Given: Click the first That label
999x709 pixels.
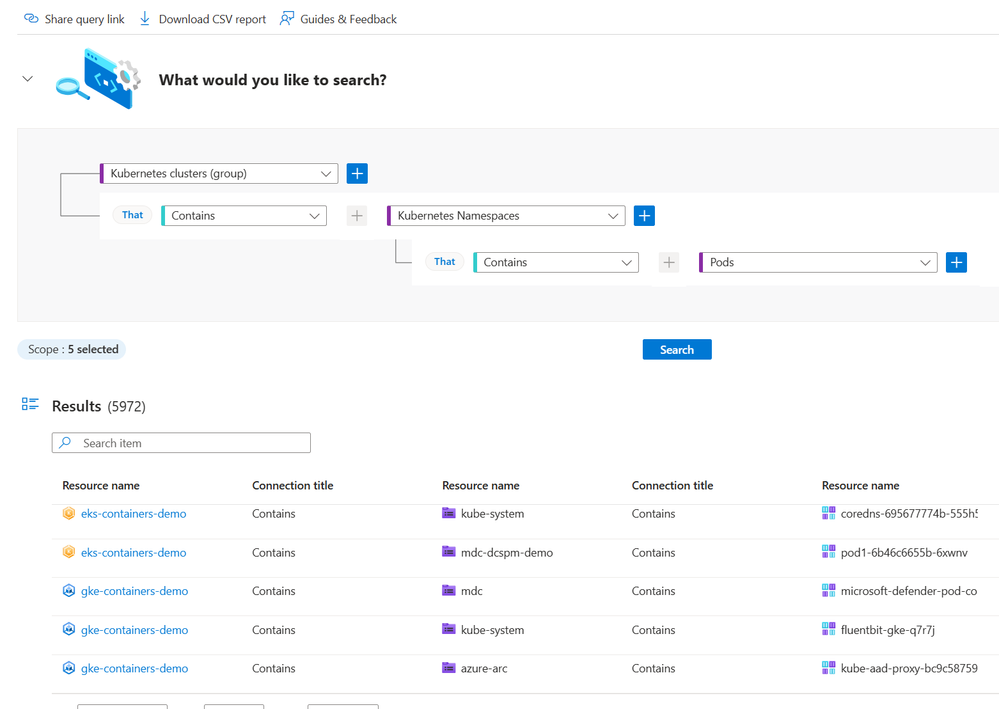Looking at the screenshot, I should coord(133,215).
